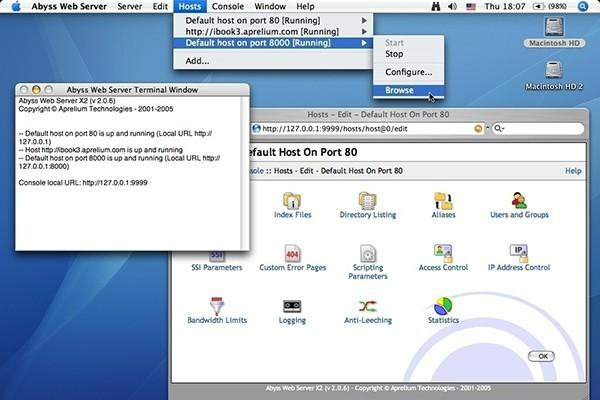Viewport: 600px width, 400px height.
Task: Open the SSI Parameters icon
Action: pos(217,255)
